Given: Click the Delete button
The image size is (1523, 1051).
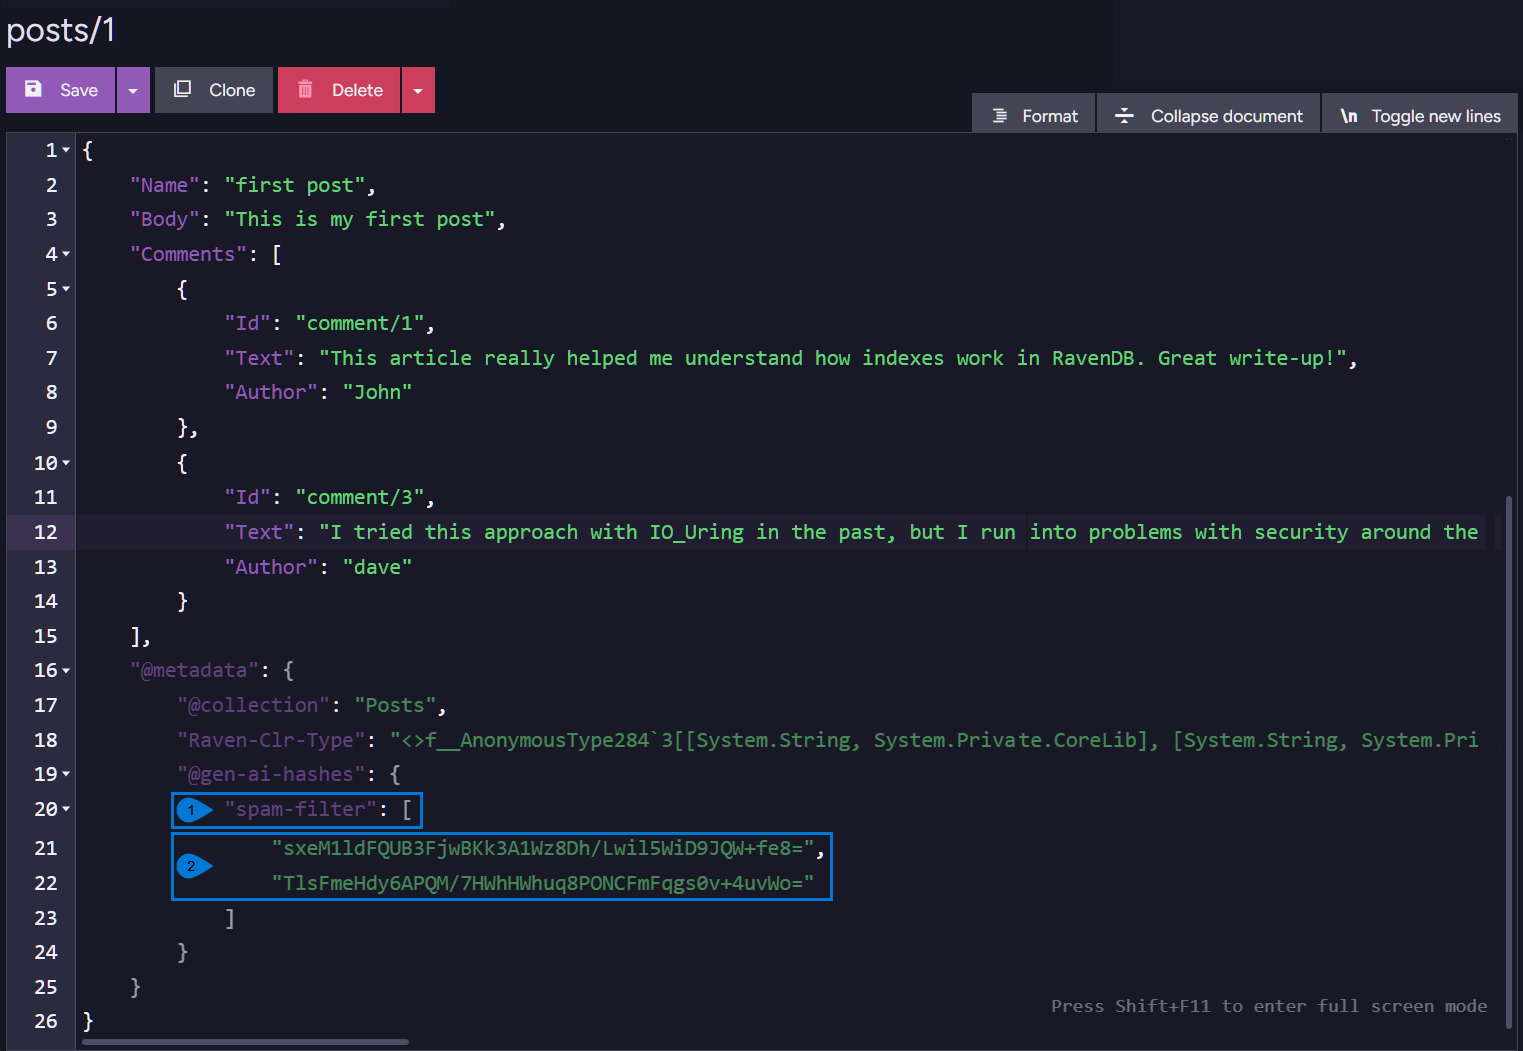Looking at the screenshot, I should click(339, 90).
